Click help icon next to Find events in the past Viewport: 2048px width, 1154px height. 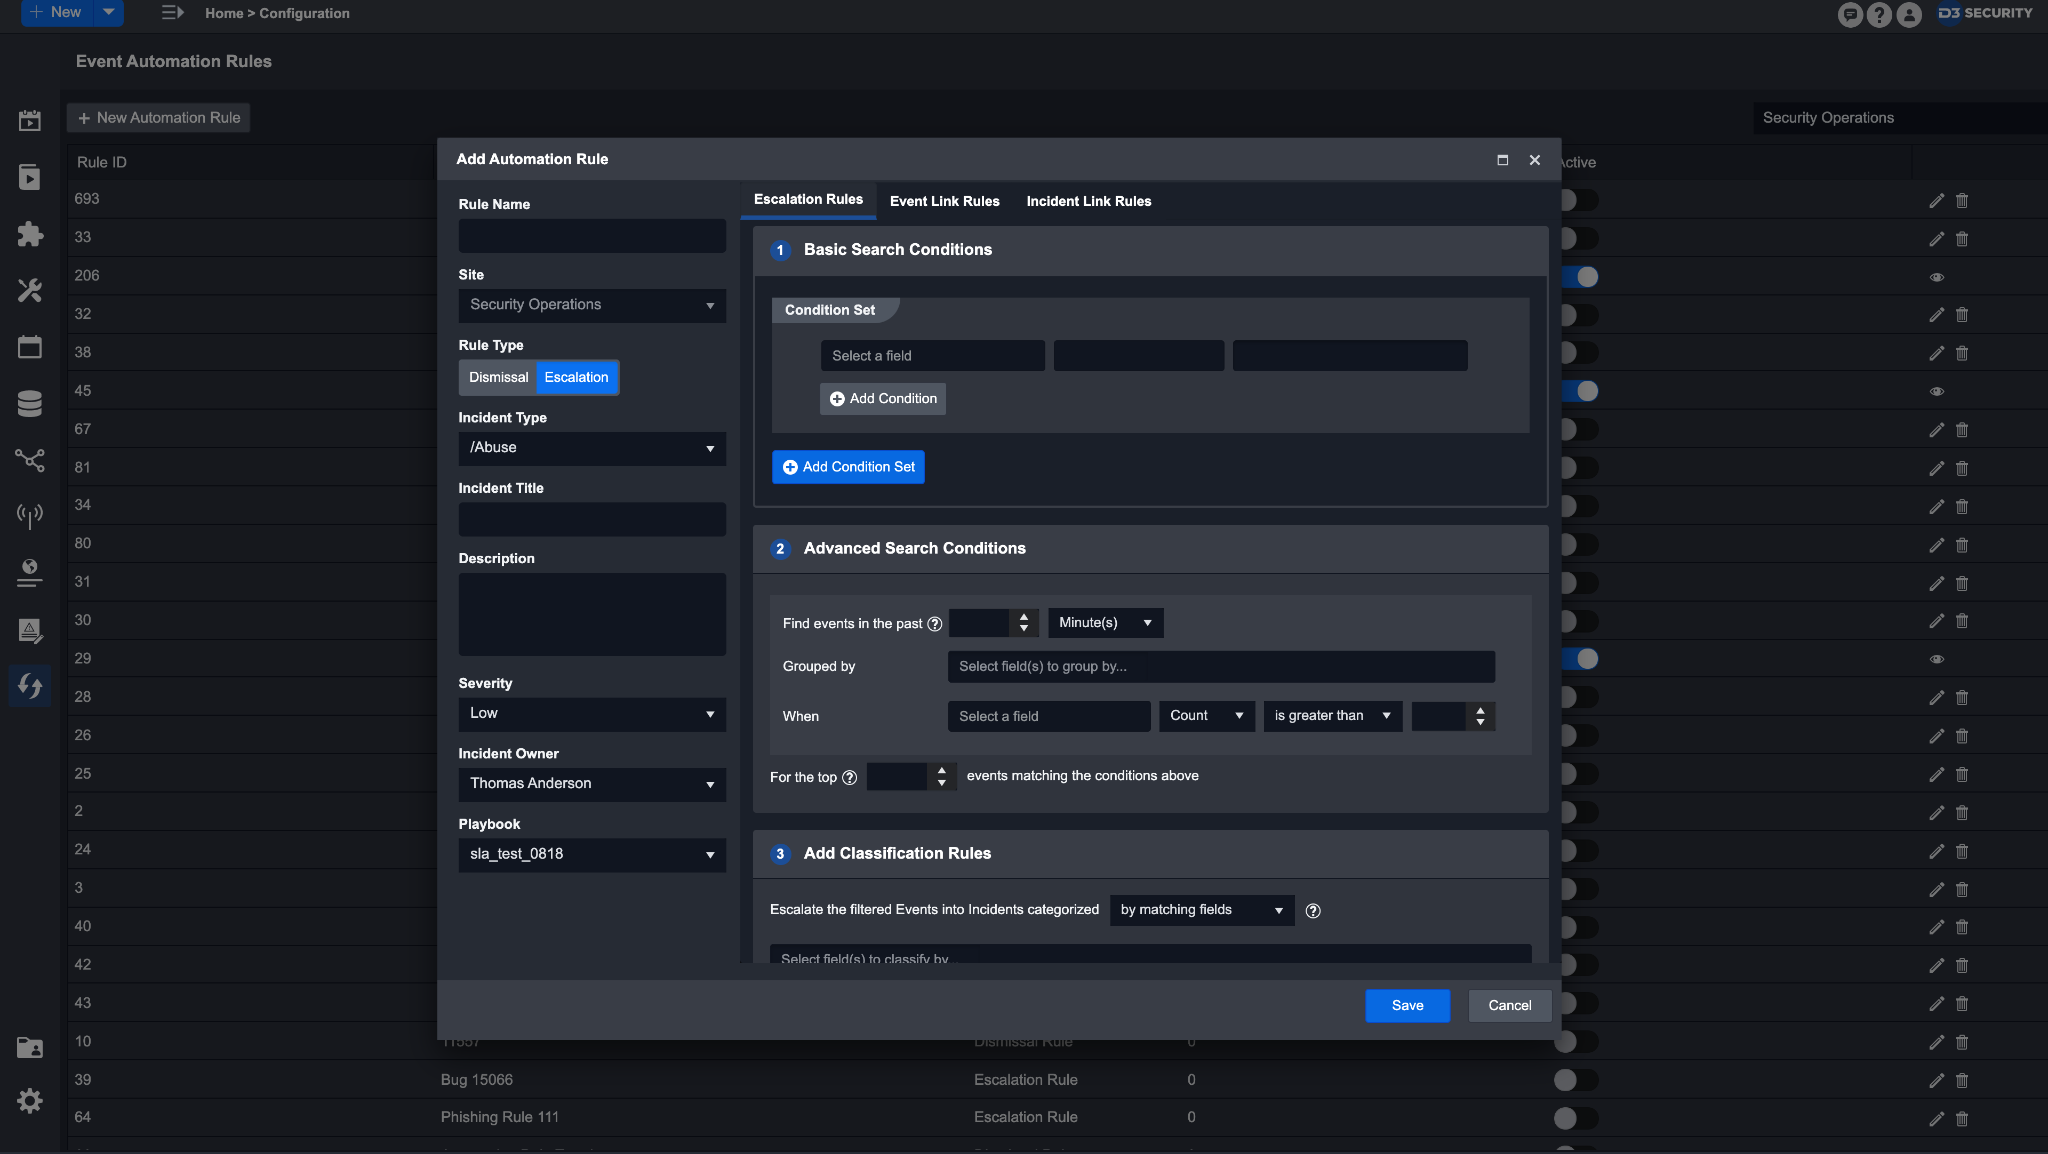pos(935,624)
